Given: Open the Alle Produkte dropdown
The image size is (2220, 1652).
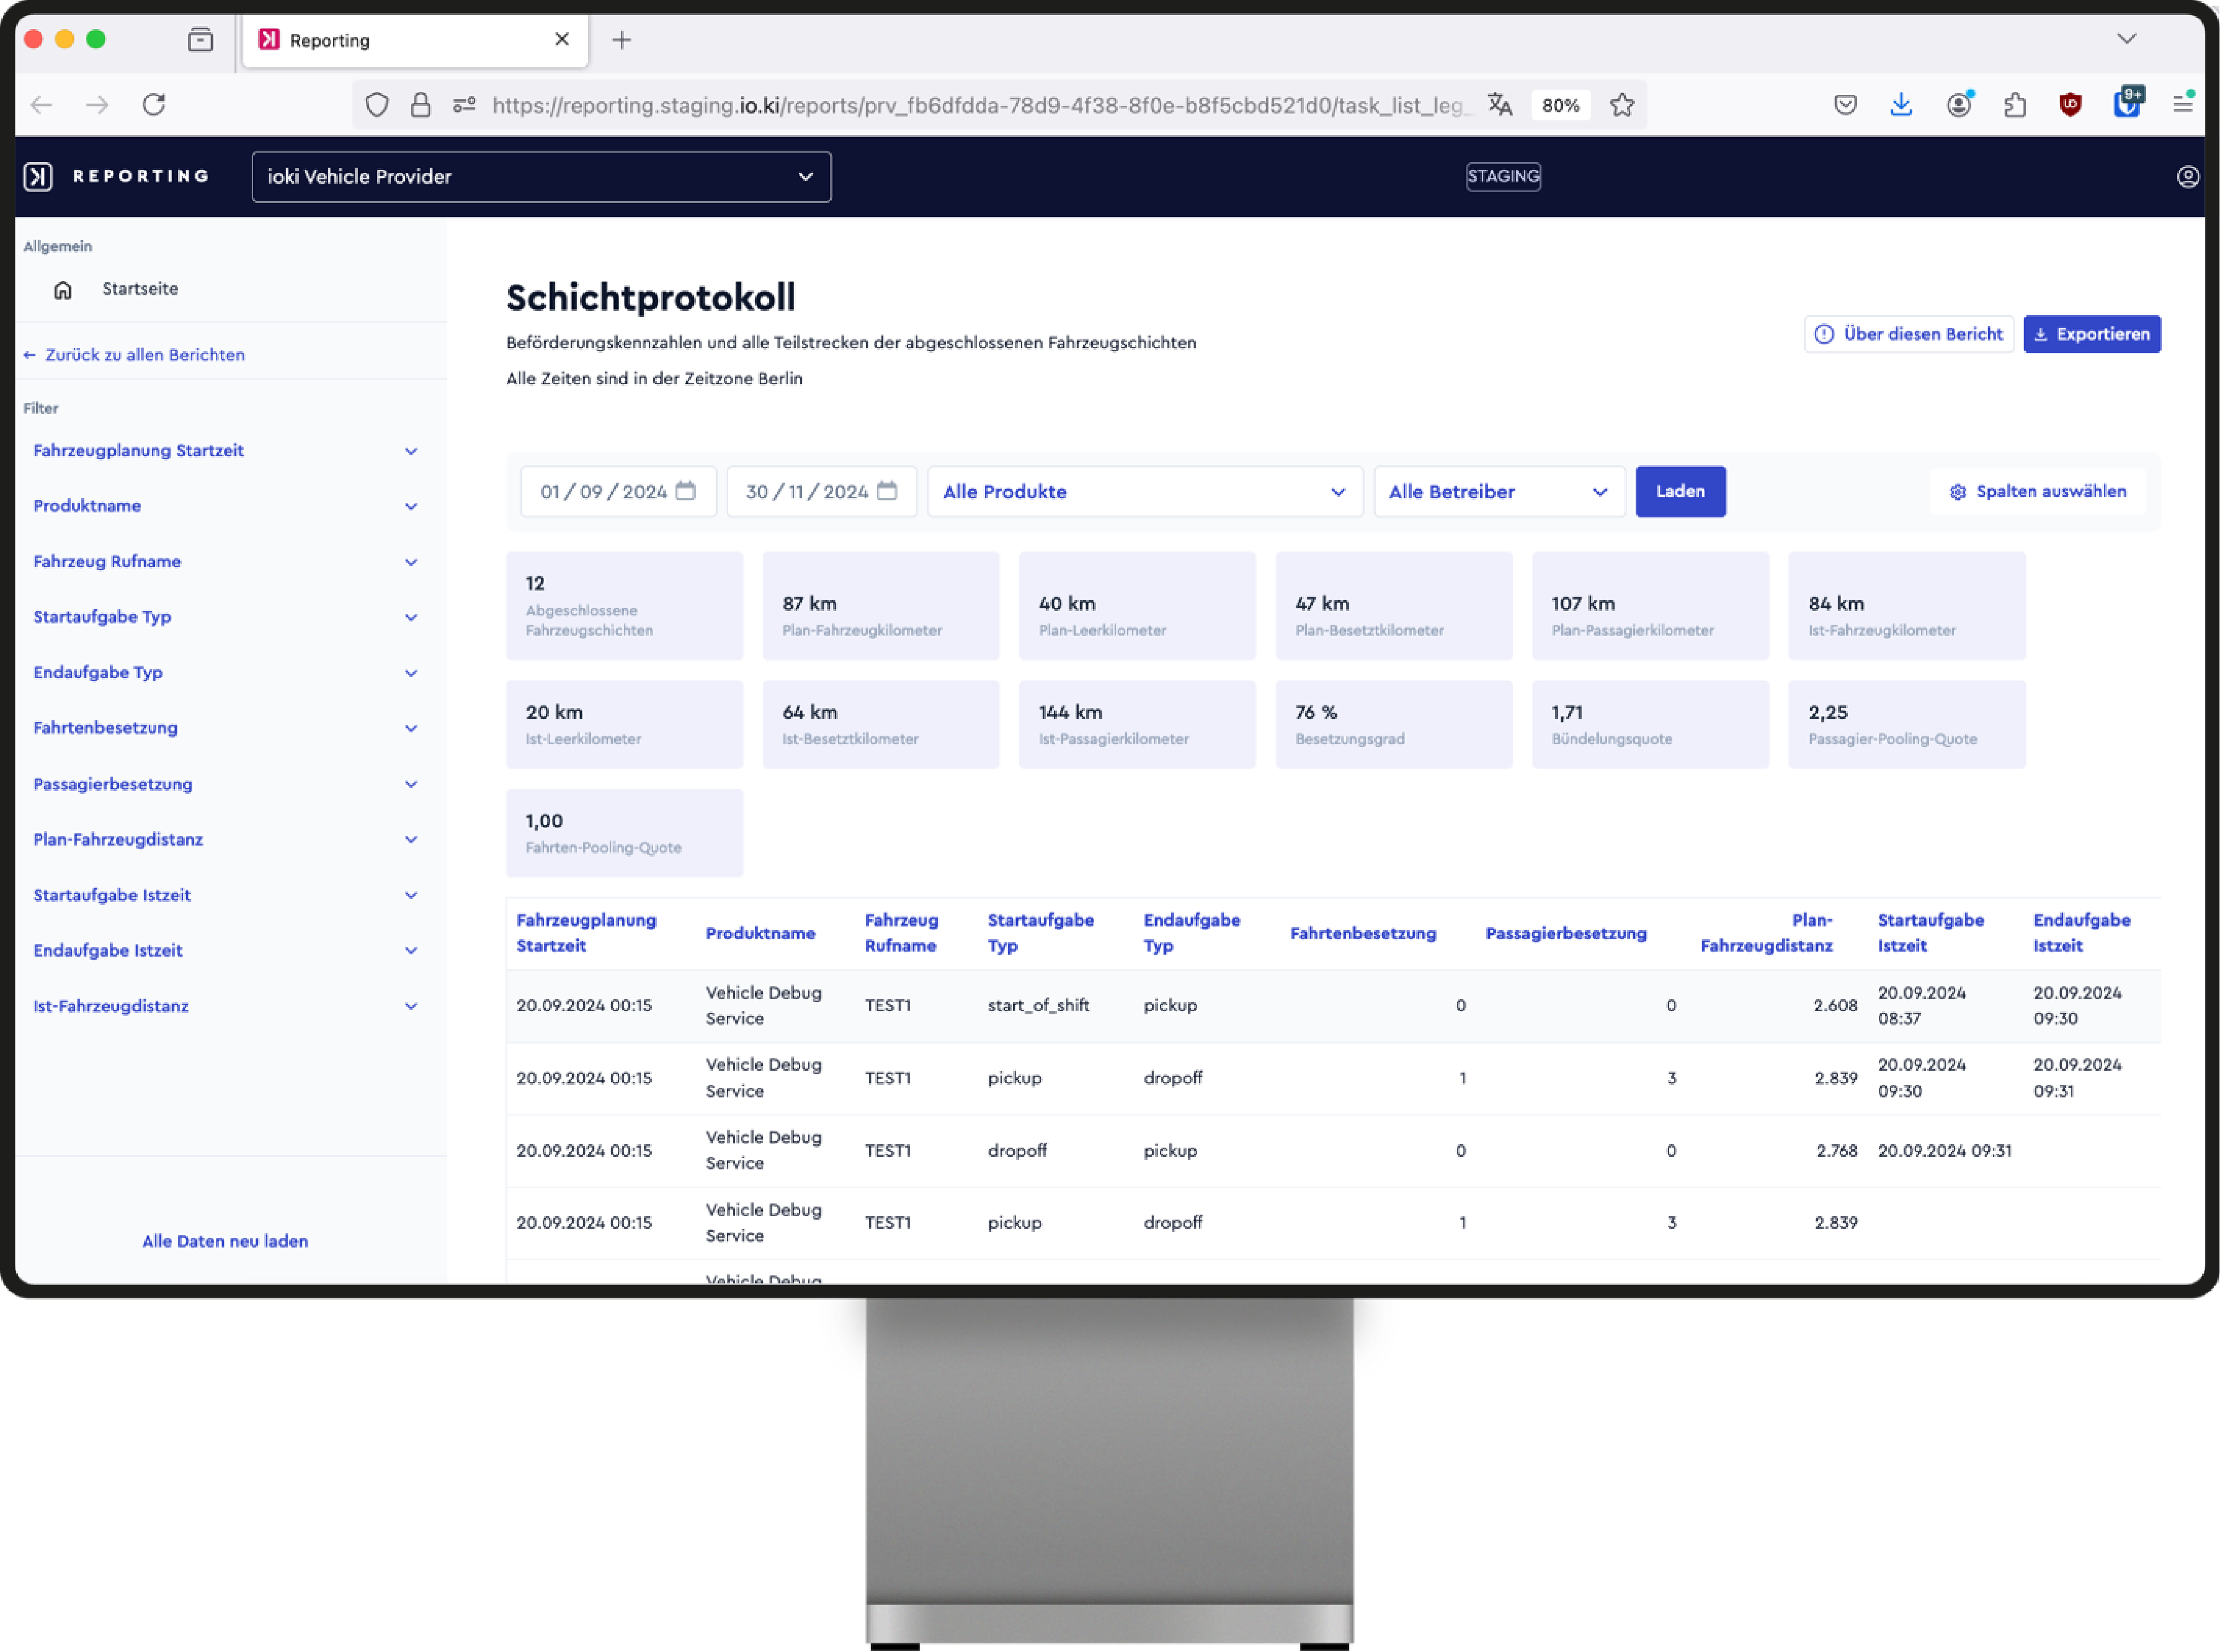Looking at the screenshot, I should click(x=1144, y=492).
